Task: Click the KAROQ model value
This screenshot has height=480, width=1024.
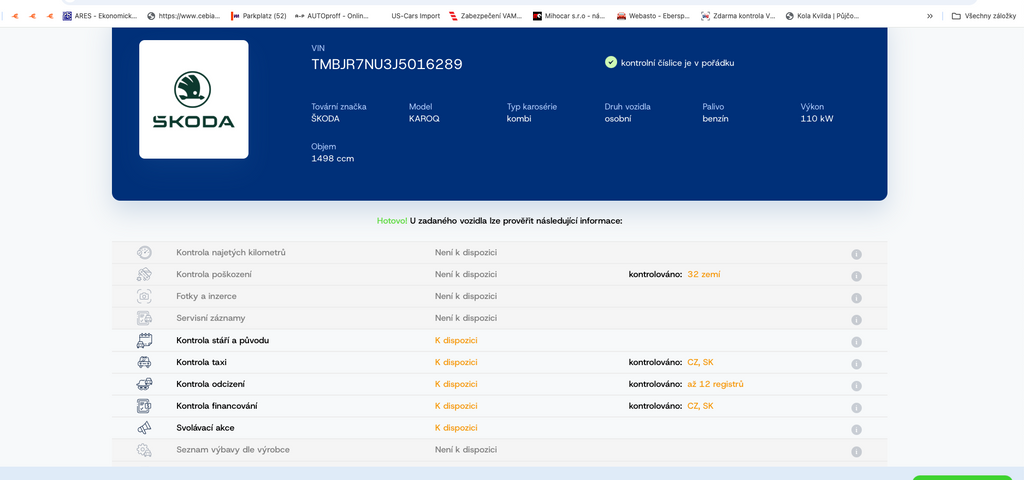Action: pyautogui.click(x=424, y=119)
